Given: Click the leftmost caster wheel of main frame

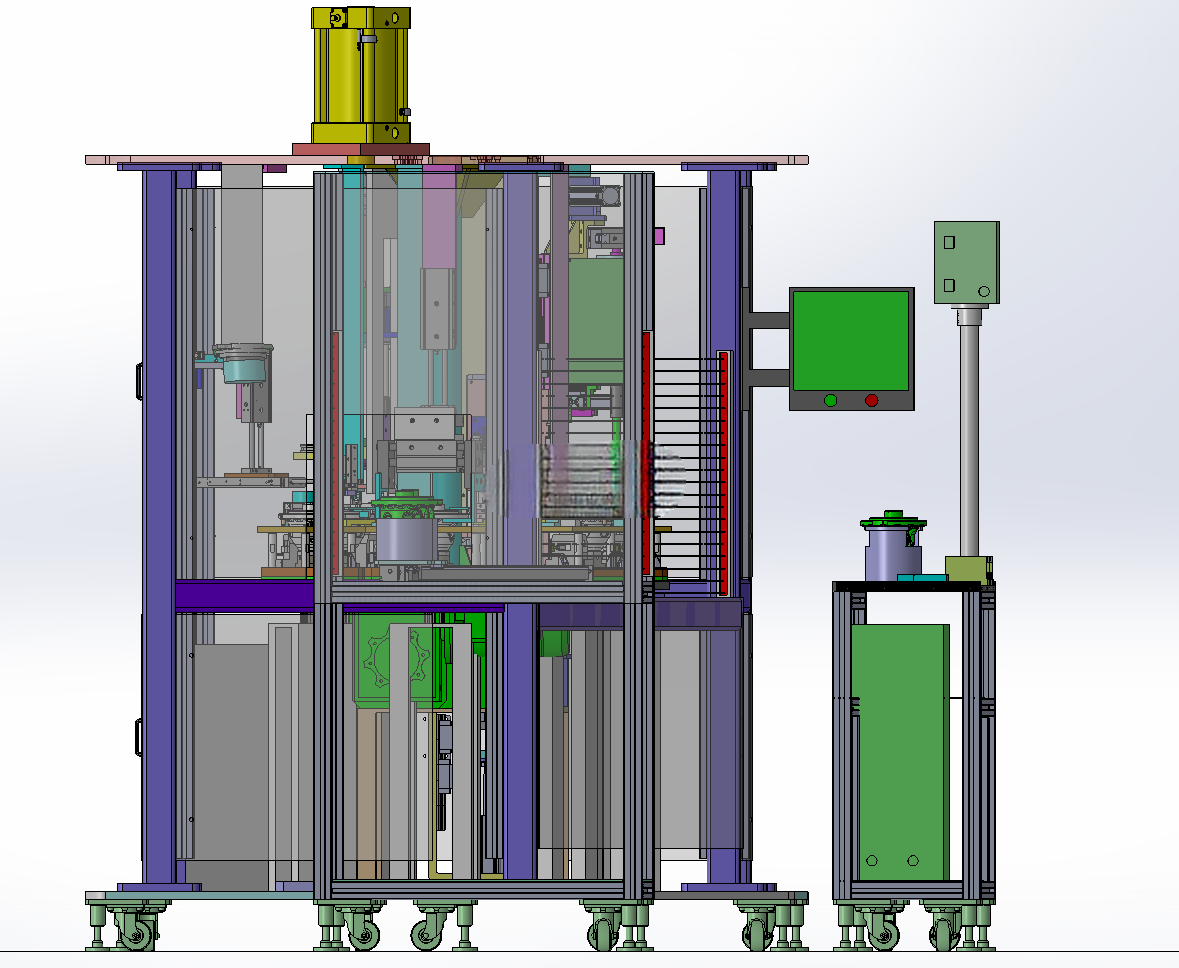Looking at the screenshot, I should pos(135,933).
